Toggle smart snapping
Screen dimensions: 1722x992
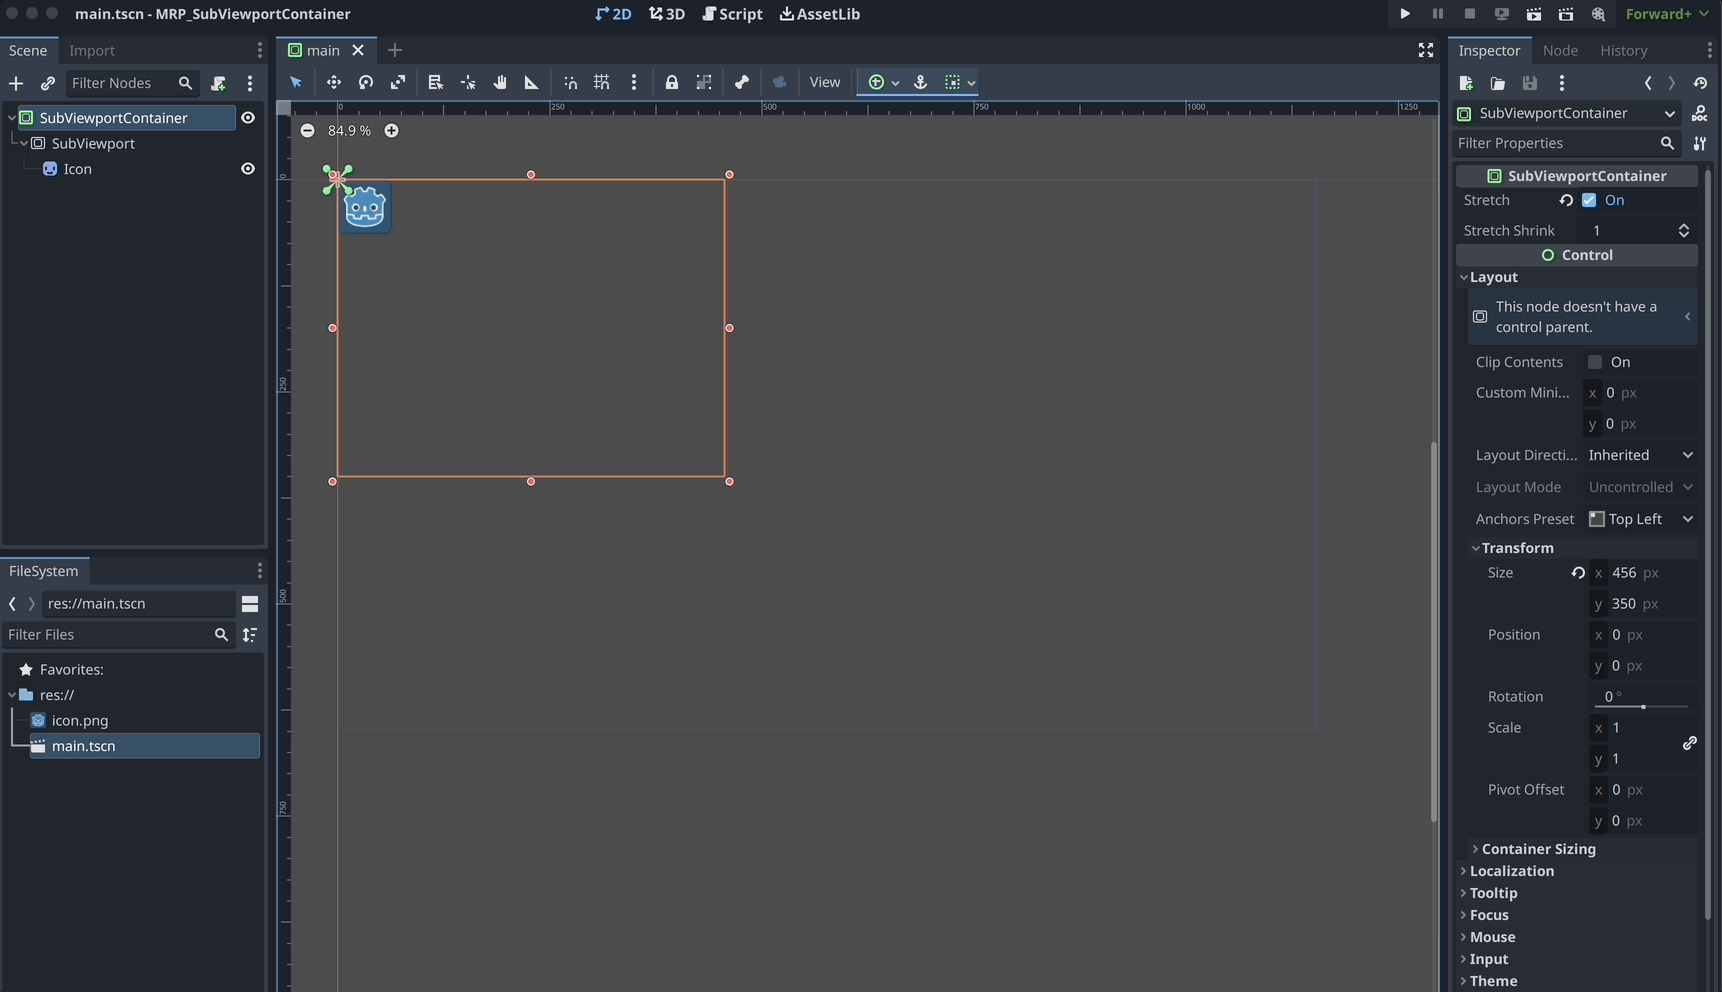click(x=570, y=83)
